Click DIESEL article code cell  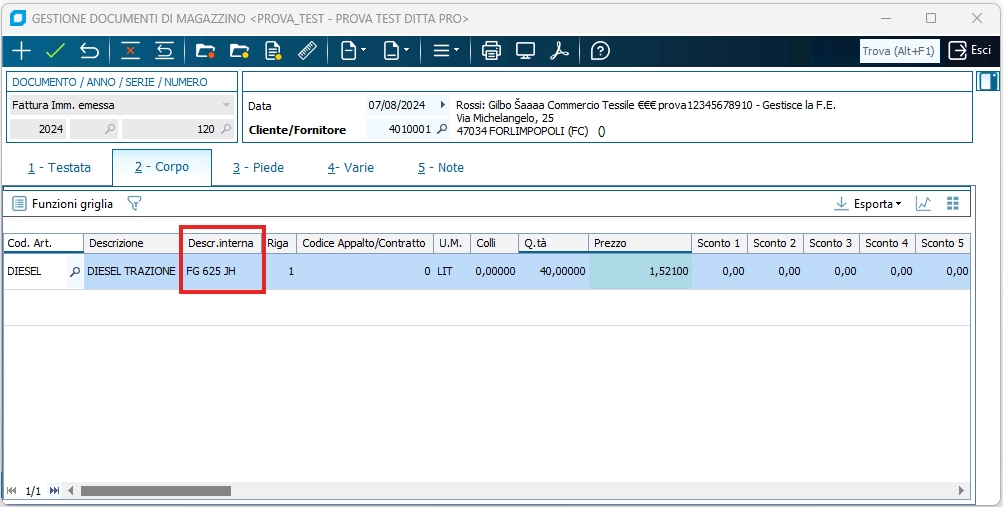tap(35, 271)
